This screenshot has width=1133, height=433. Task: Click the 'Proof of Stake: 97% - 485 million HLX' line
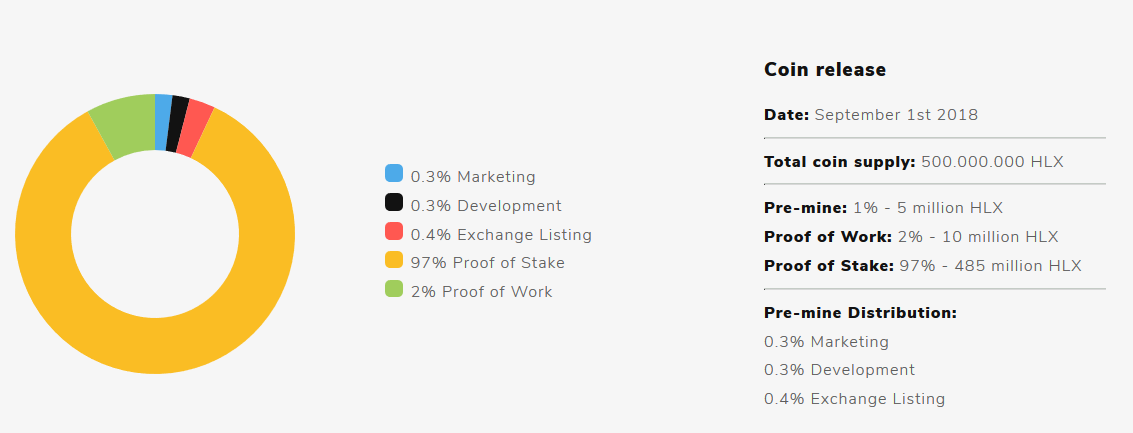[923, 266]
